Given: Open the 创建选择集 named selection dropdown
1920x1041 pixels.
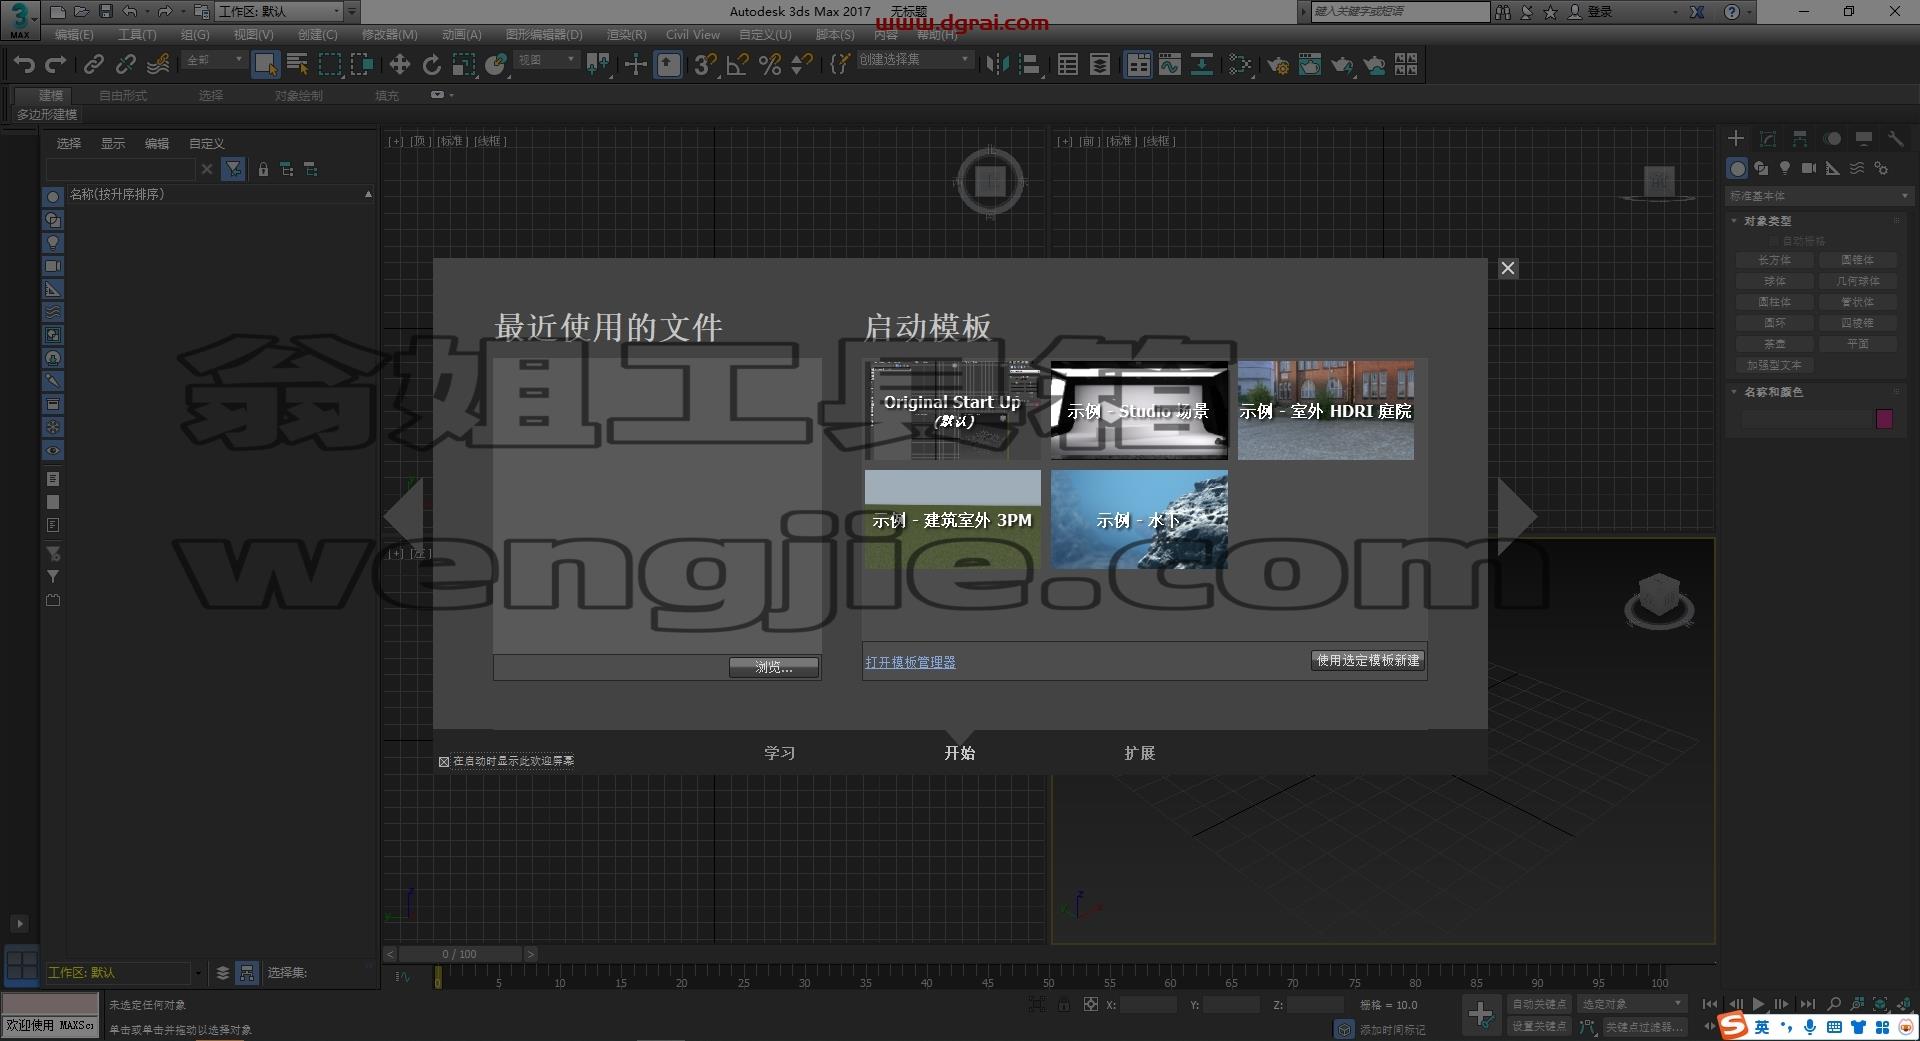Looking at the screenshot, I should (914, 60).
